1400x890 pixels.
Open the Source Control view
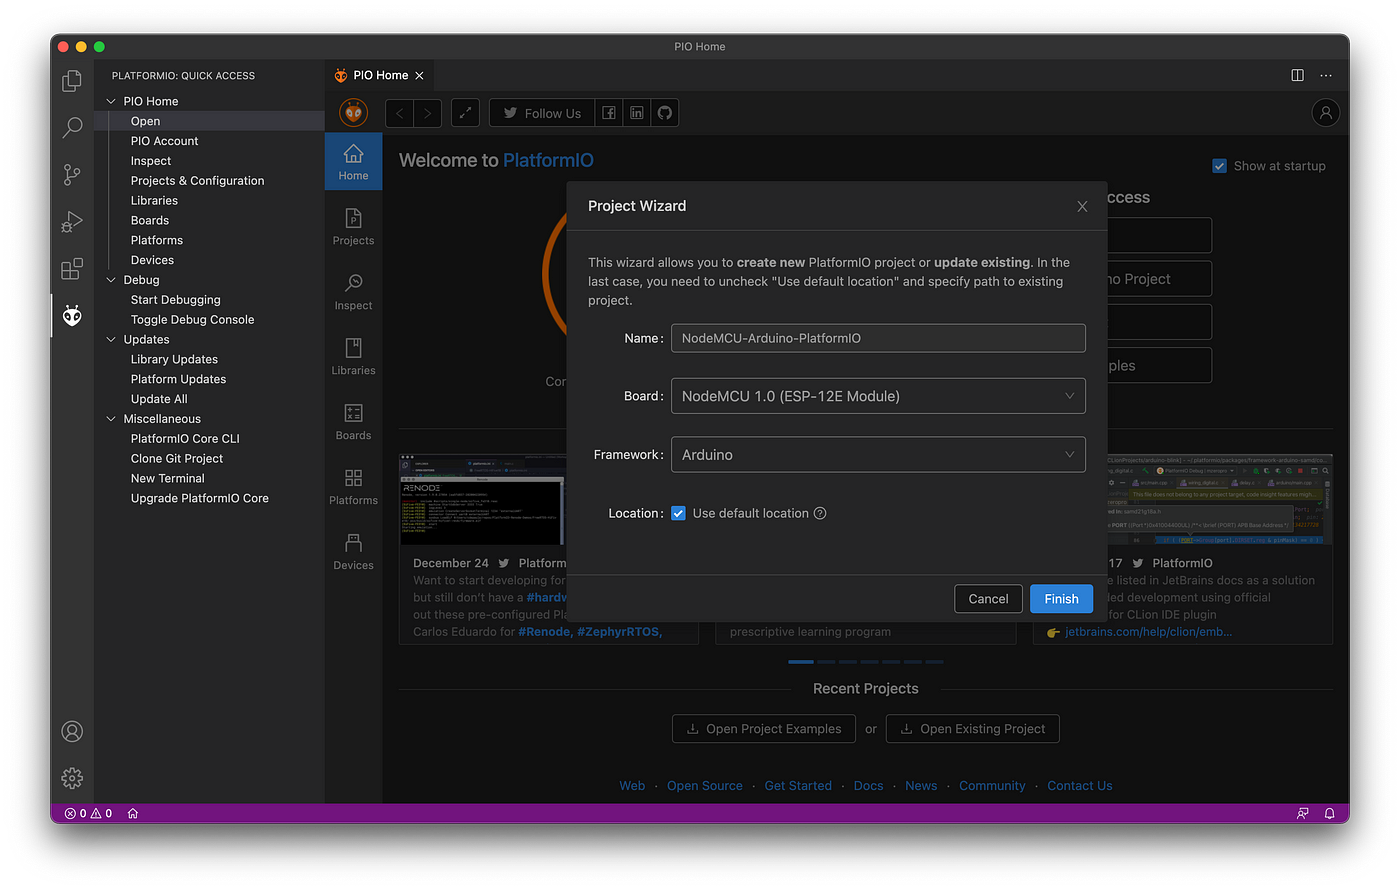pos(72,174)
